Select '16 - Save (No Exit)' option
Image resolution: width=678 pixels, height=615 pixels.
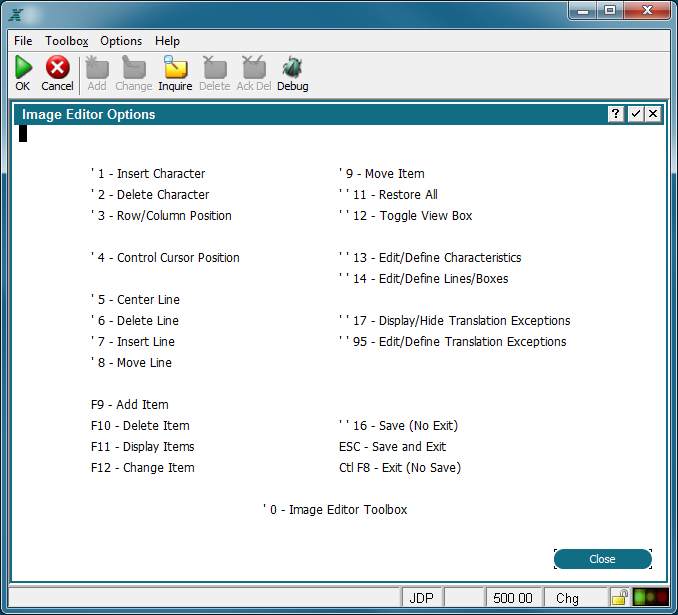(x=398, y=426)
